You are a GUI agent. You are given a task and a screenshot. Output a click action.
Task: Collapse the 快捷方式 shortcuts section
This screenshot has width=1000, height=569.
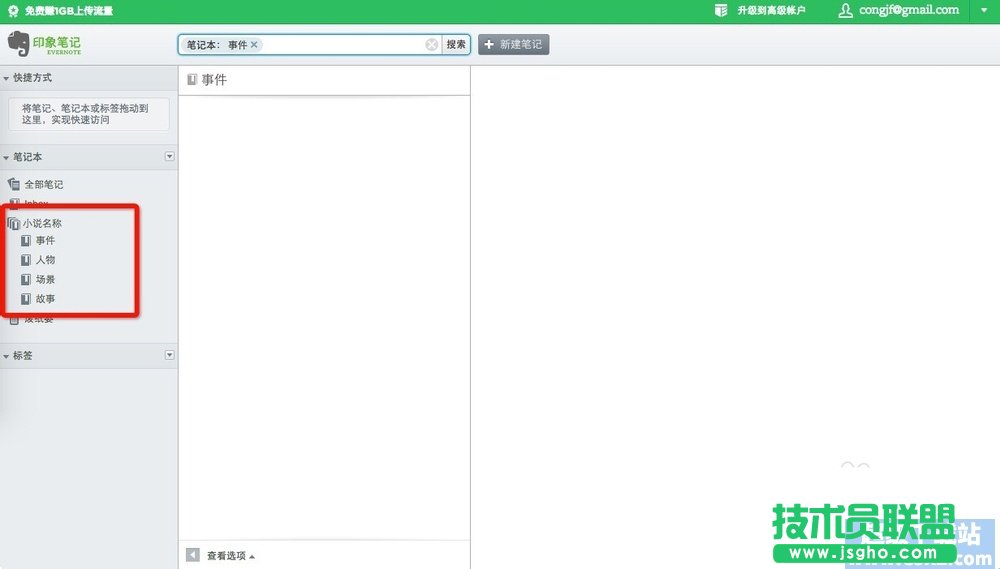pos(6,78)
